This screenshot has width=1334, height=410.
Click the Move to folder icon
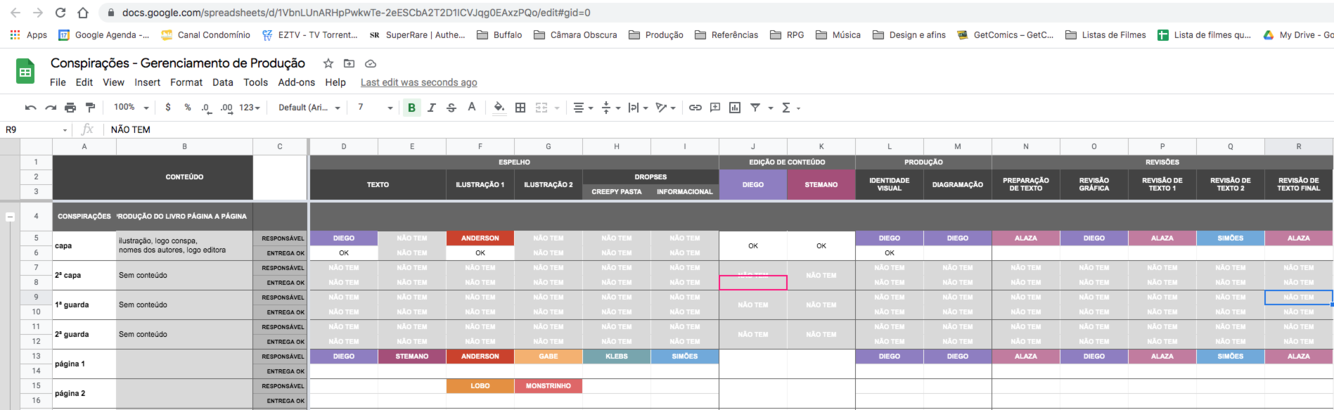point(349,63)
